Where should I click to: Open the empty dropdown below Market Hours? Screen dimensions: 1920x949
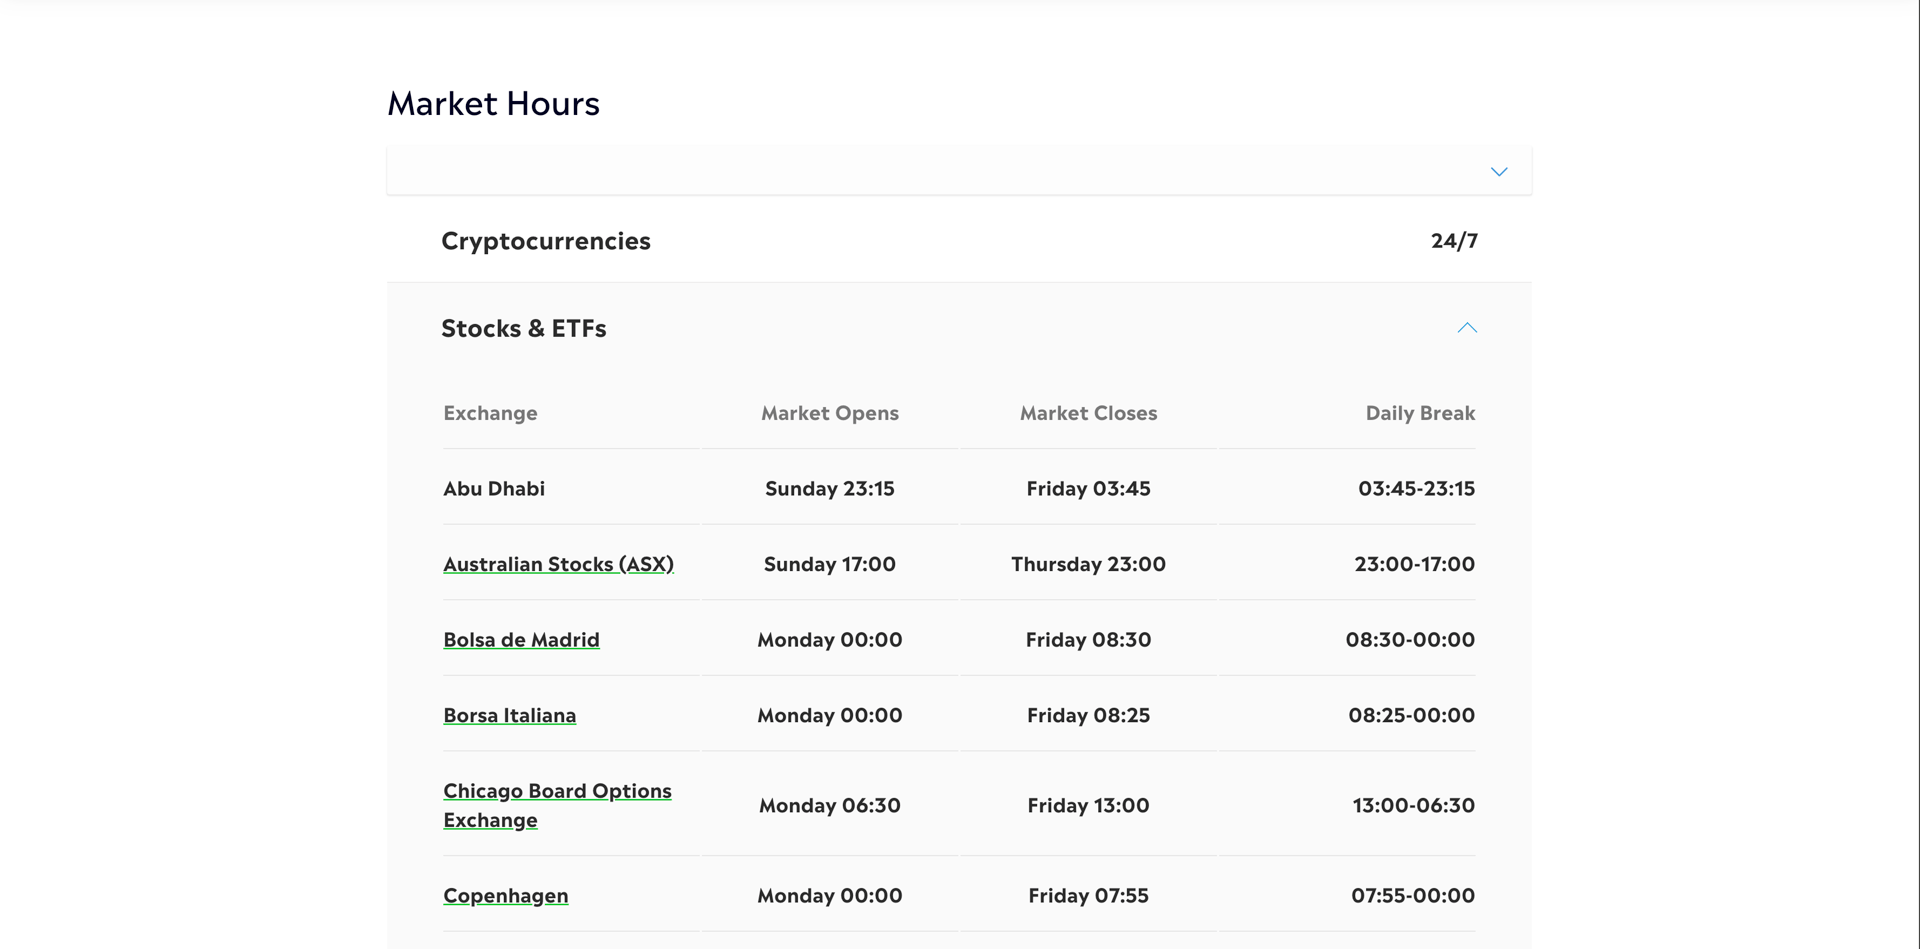point(959,171)
